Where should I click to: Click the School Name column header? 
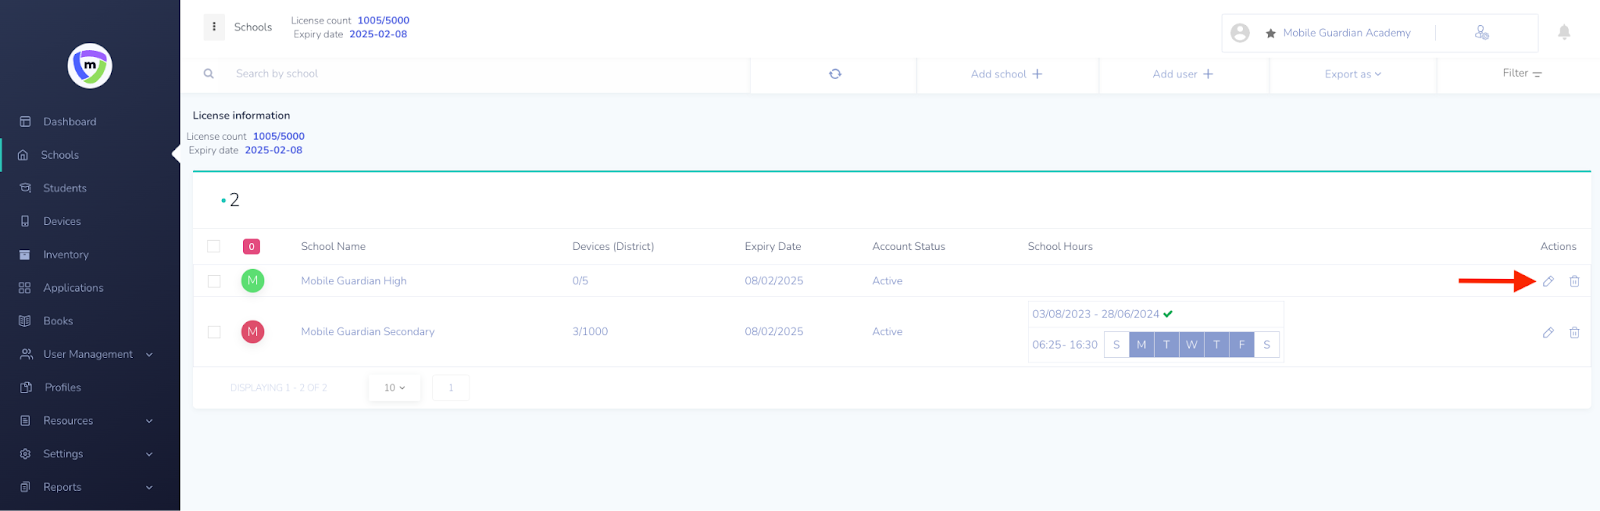coord(333,246)
